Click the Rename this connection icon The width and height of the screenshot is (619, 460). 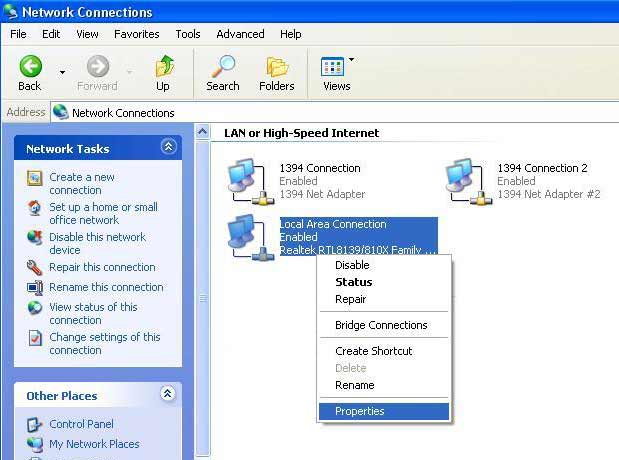35,287
